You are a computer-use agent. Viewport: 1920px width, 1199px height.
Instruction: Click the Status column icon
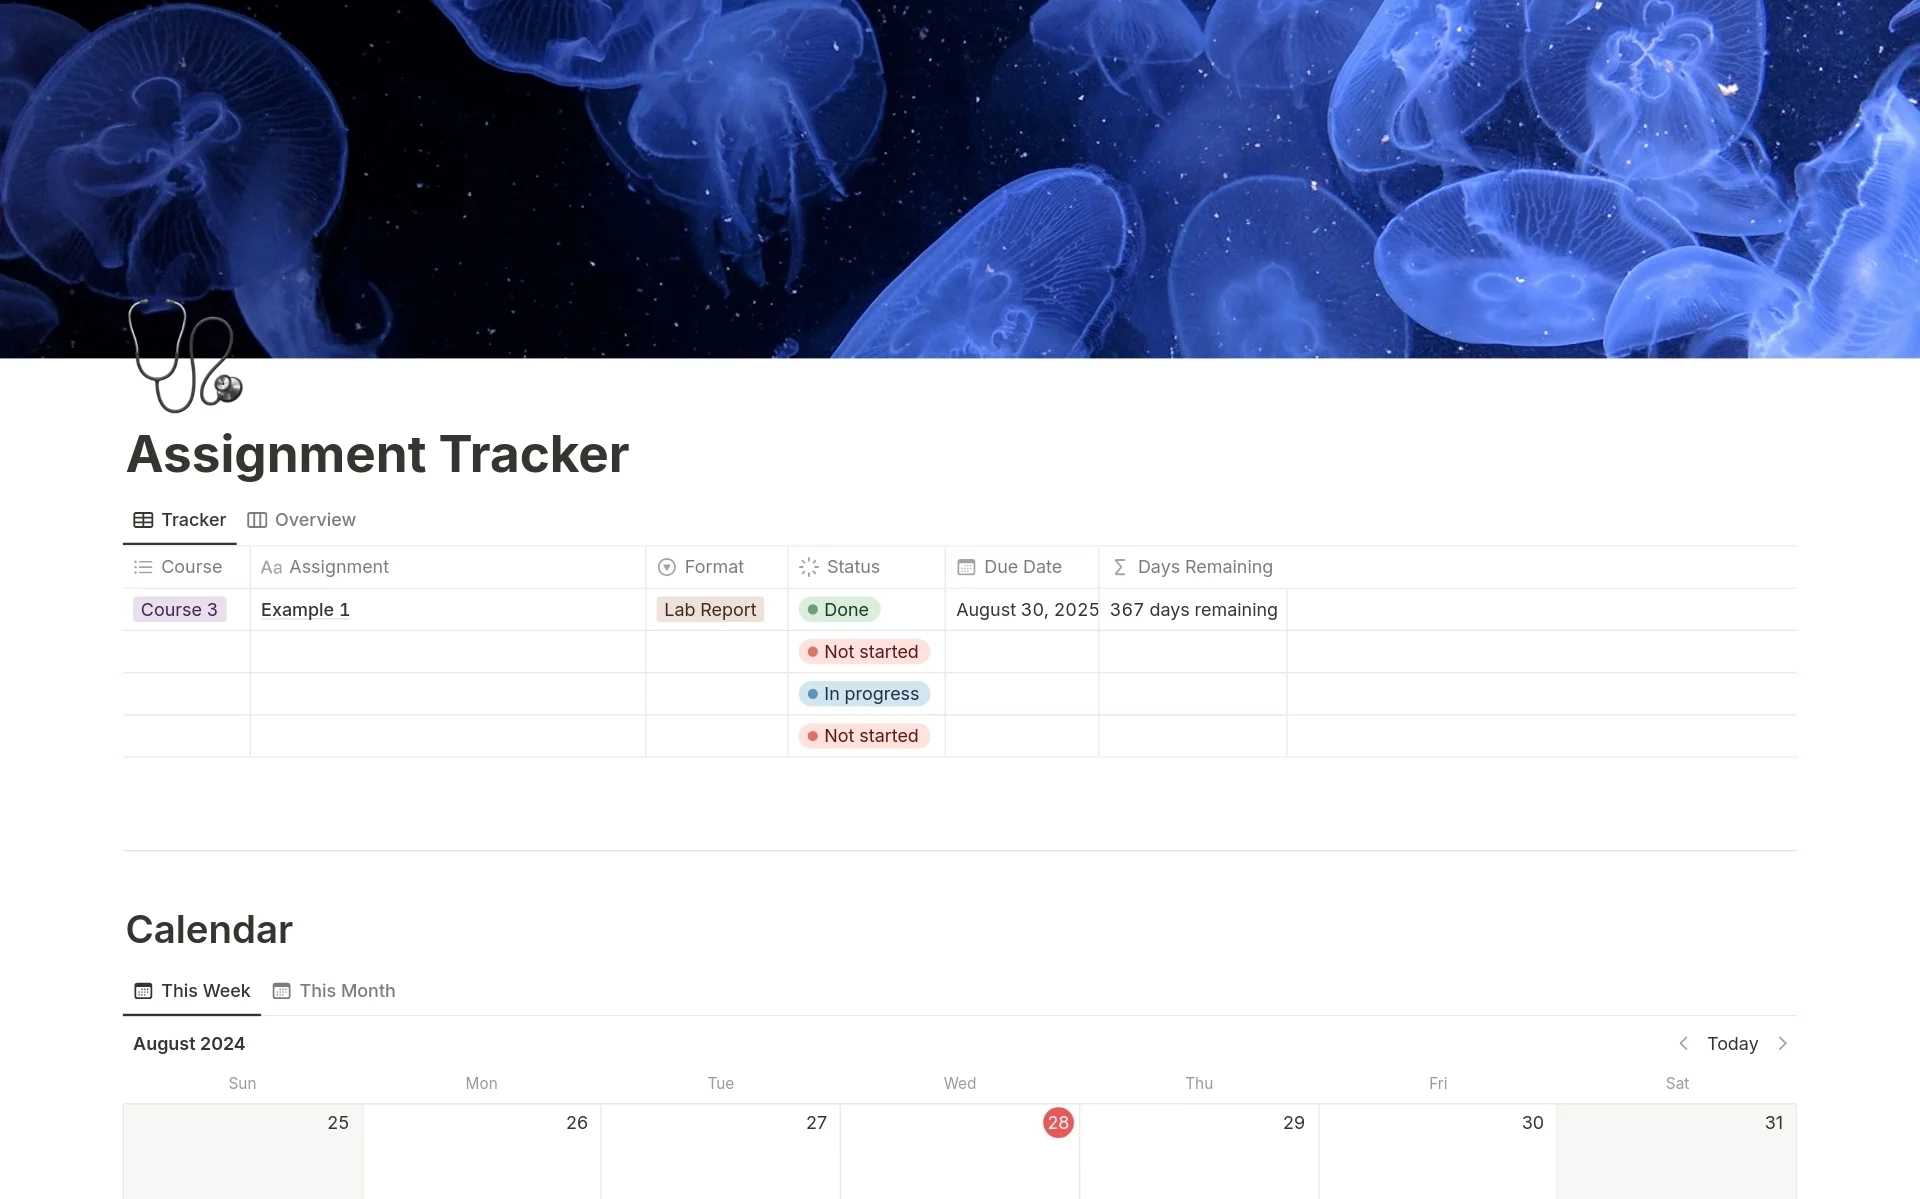coord(808,566)
